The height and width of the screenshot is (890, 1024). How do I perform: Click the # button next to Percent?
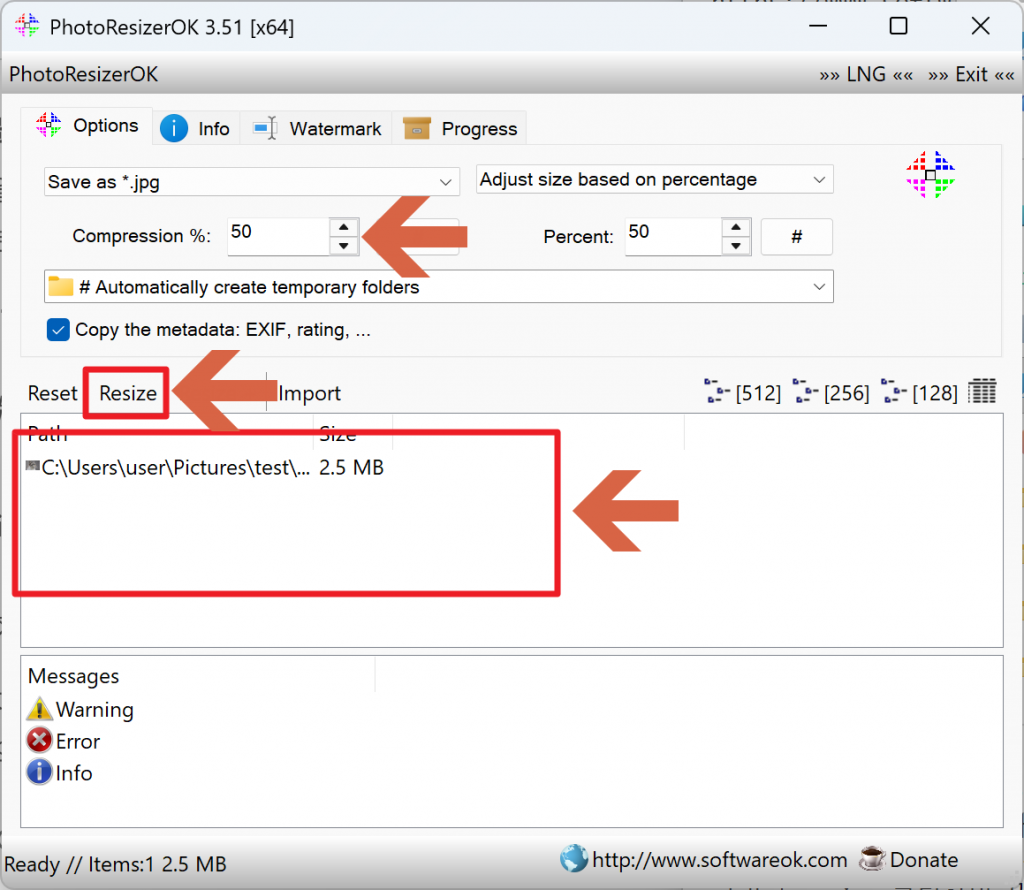(x=797, y=236)
